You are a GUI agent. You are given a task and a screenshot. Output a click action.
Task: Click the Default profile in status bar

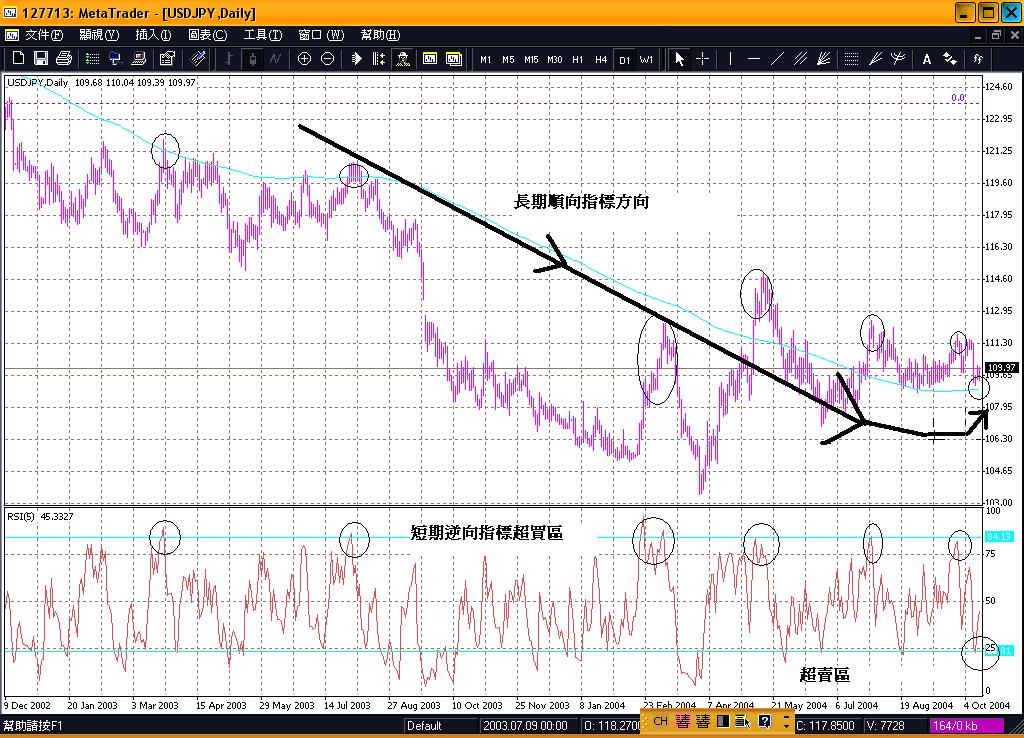424,726
